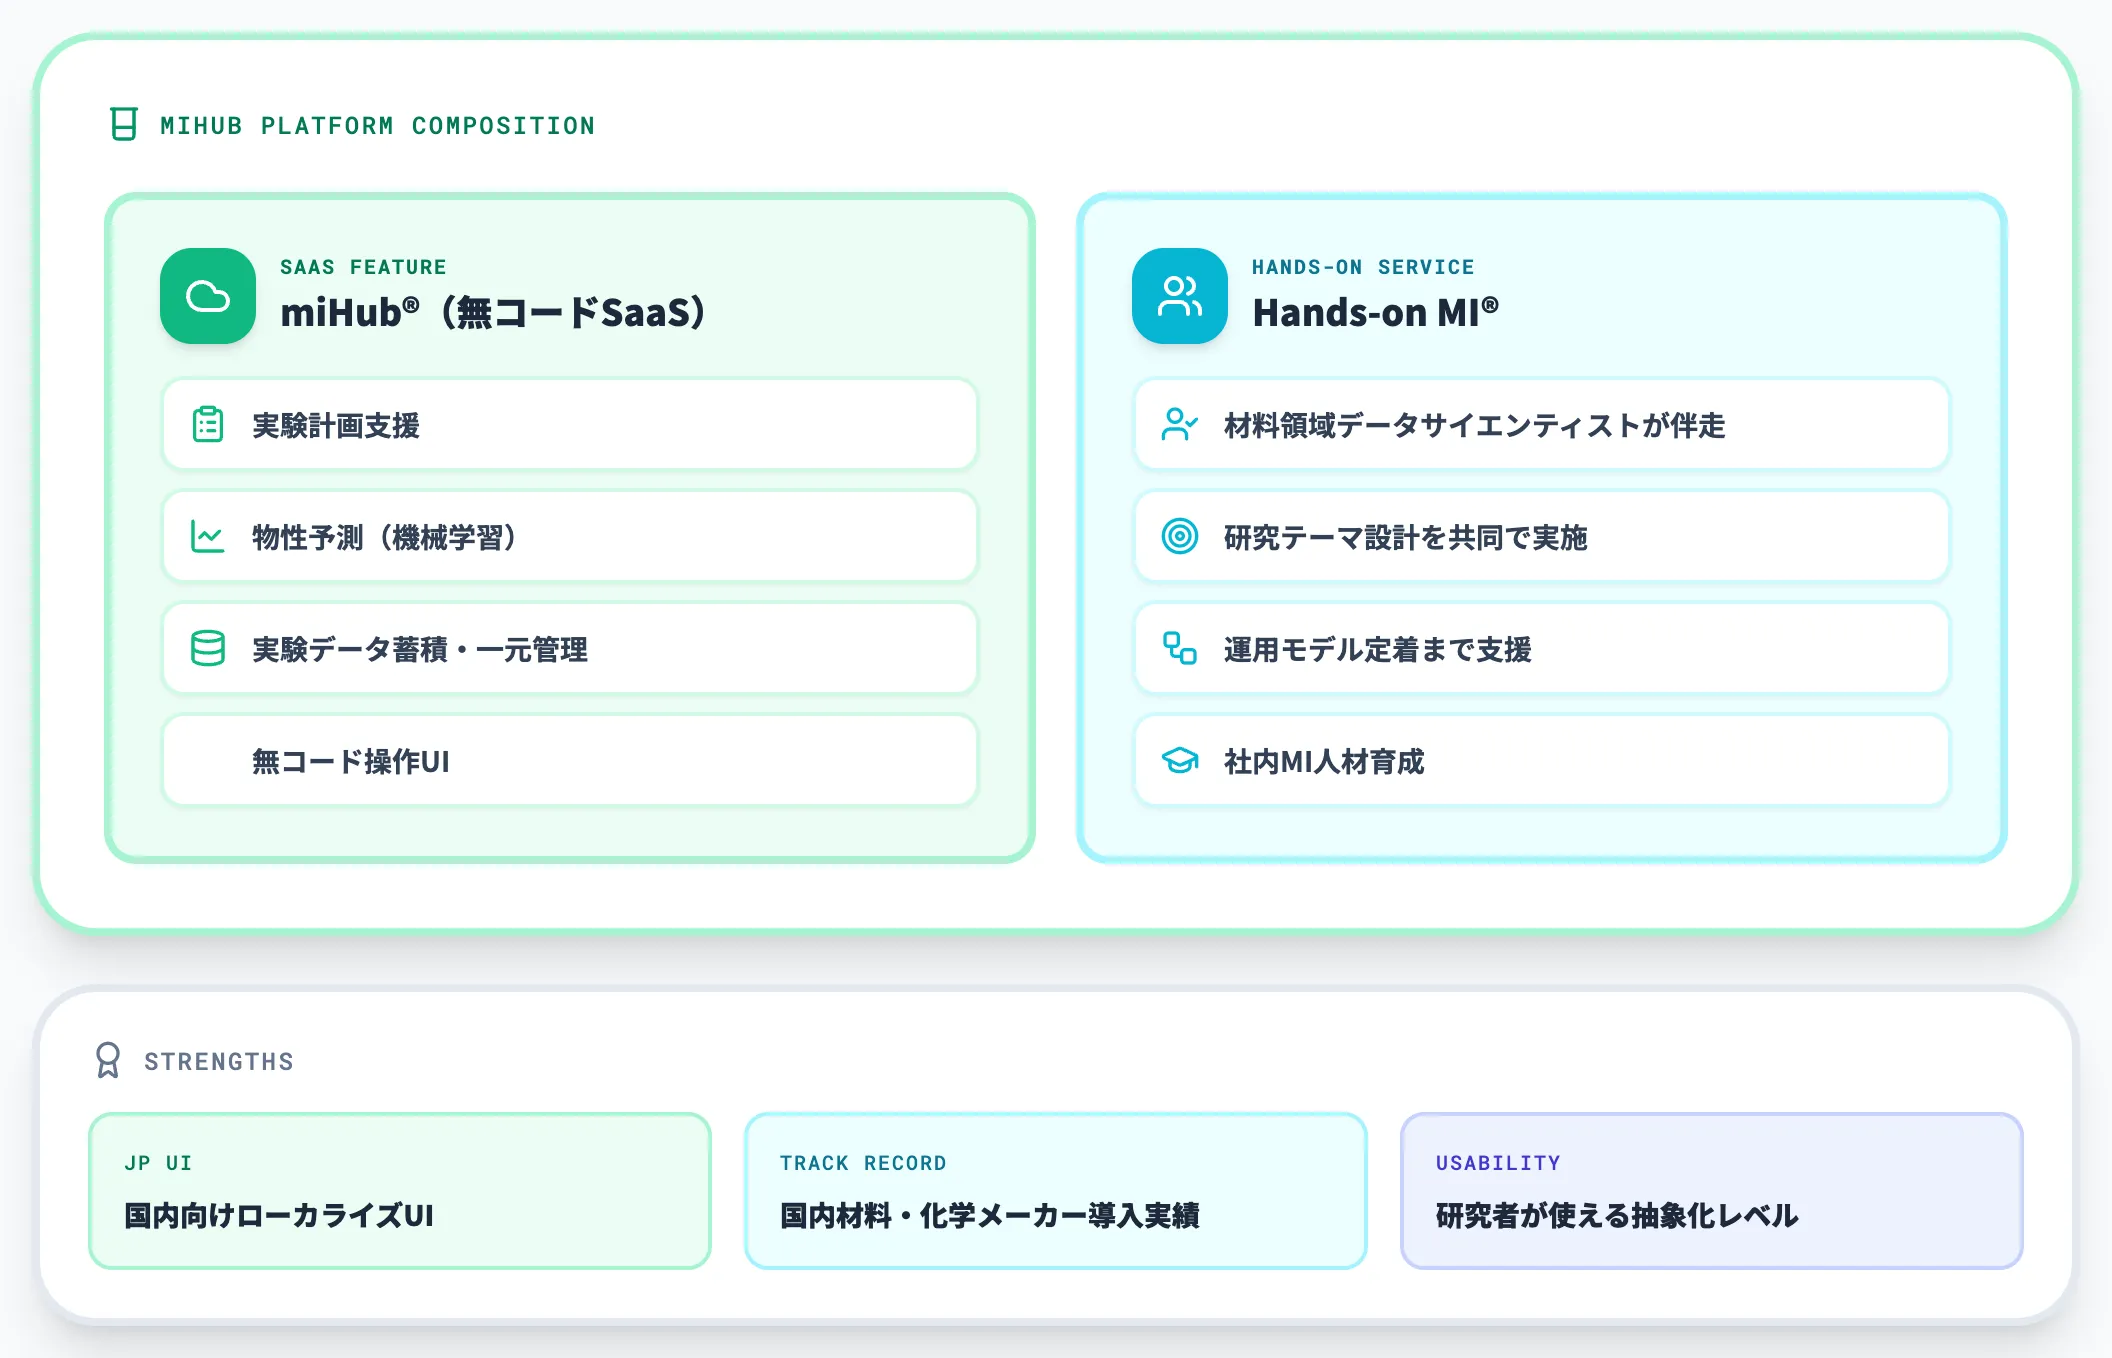This screenshot has width=2112, height=1358.
Task: Select the 物性予測（機械学習） feature row
Action: (570, 537)
